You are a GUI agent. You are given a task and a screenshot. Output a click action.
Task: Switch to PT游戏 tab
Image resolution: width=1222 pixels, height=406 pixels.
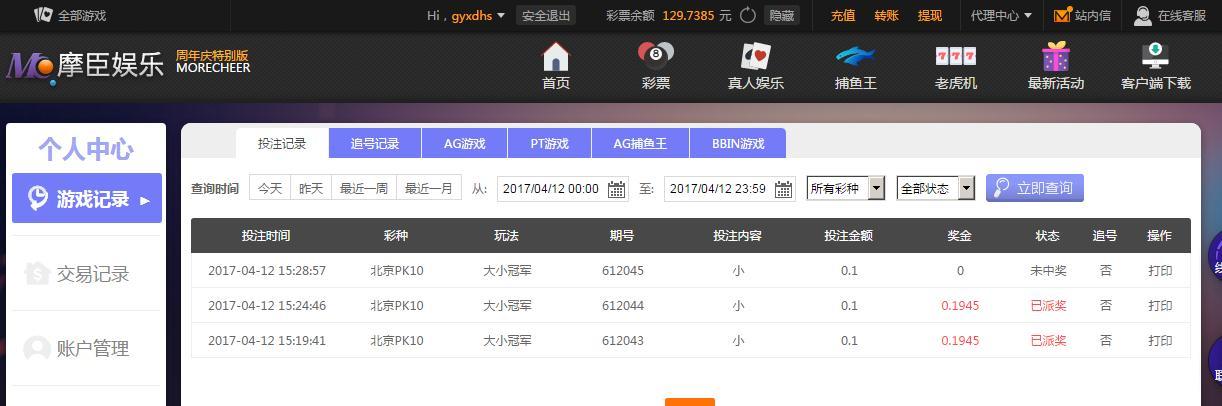(x=550, y=143)
